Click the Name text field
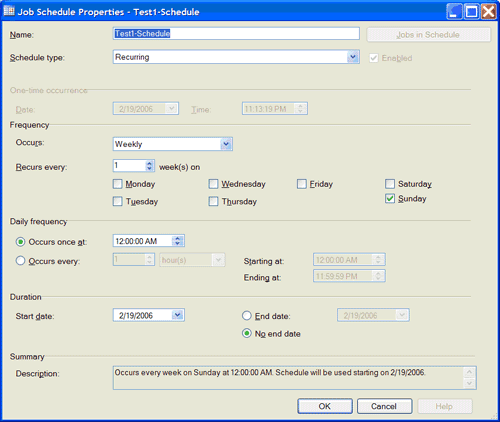This screenshot has height=422, width=500. click(236, 34)
